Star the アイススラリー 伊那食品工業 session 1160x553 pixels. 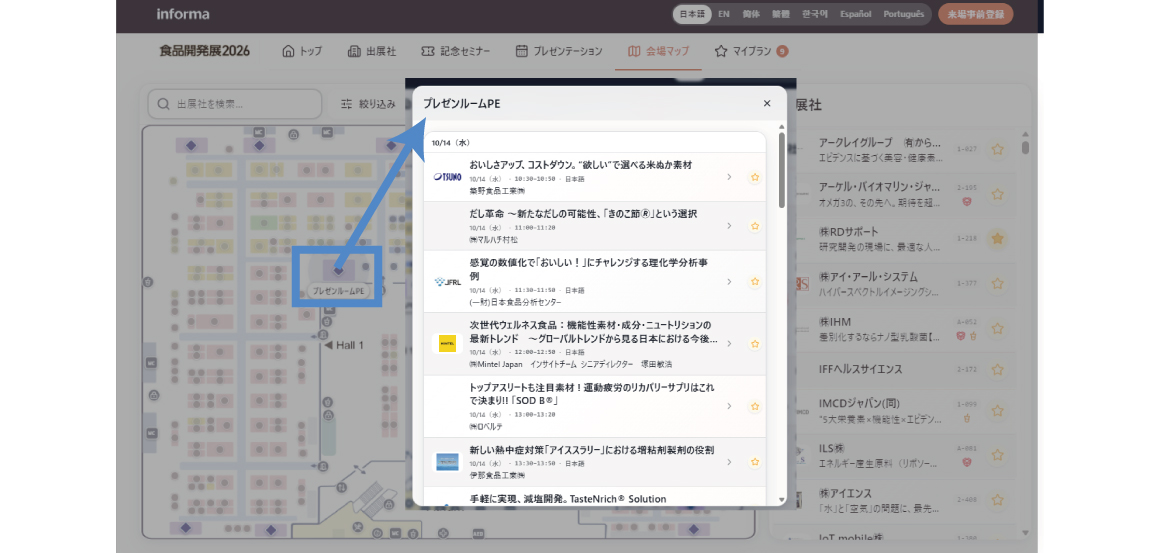[755, 462]
